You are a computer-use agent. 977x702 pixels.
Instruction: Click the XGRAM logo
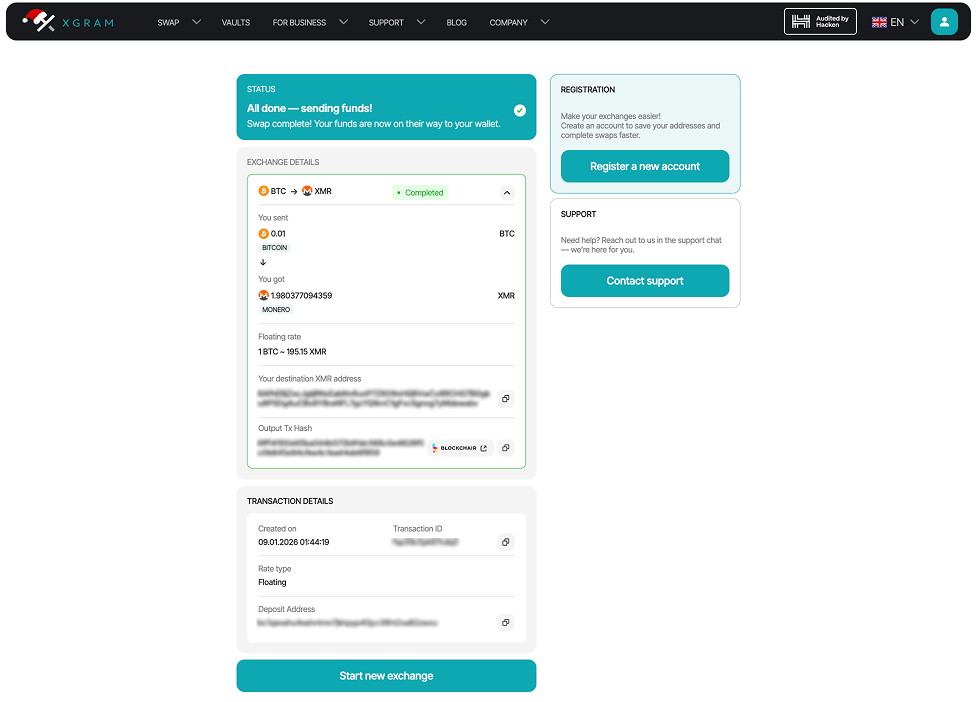[68, 21]
